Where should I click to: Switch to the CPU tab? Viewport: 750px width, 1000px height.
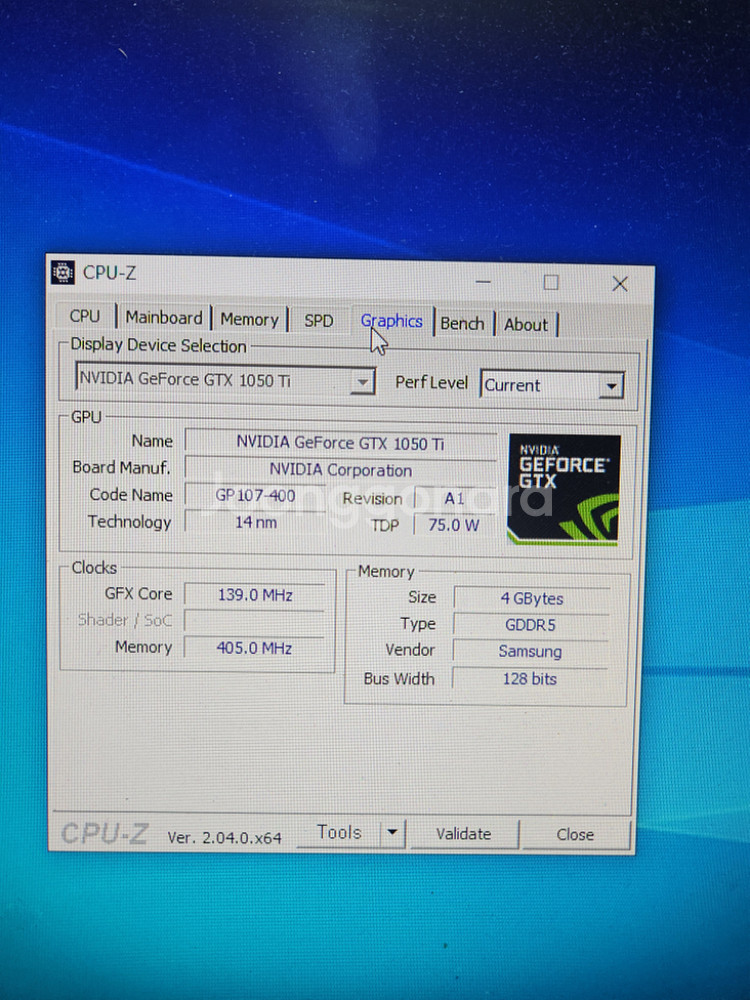(85, 316)
